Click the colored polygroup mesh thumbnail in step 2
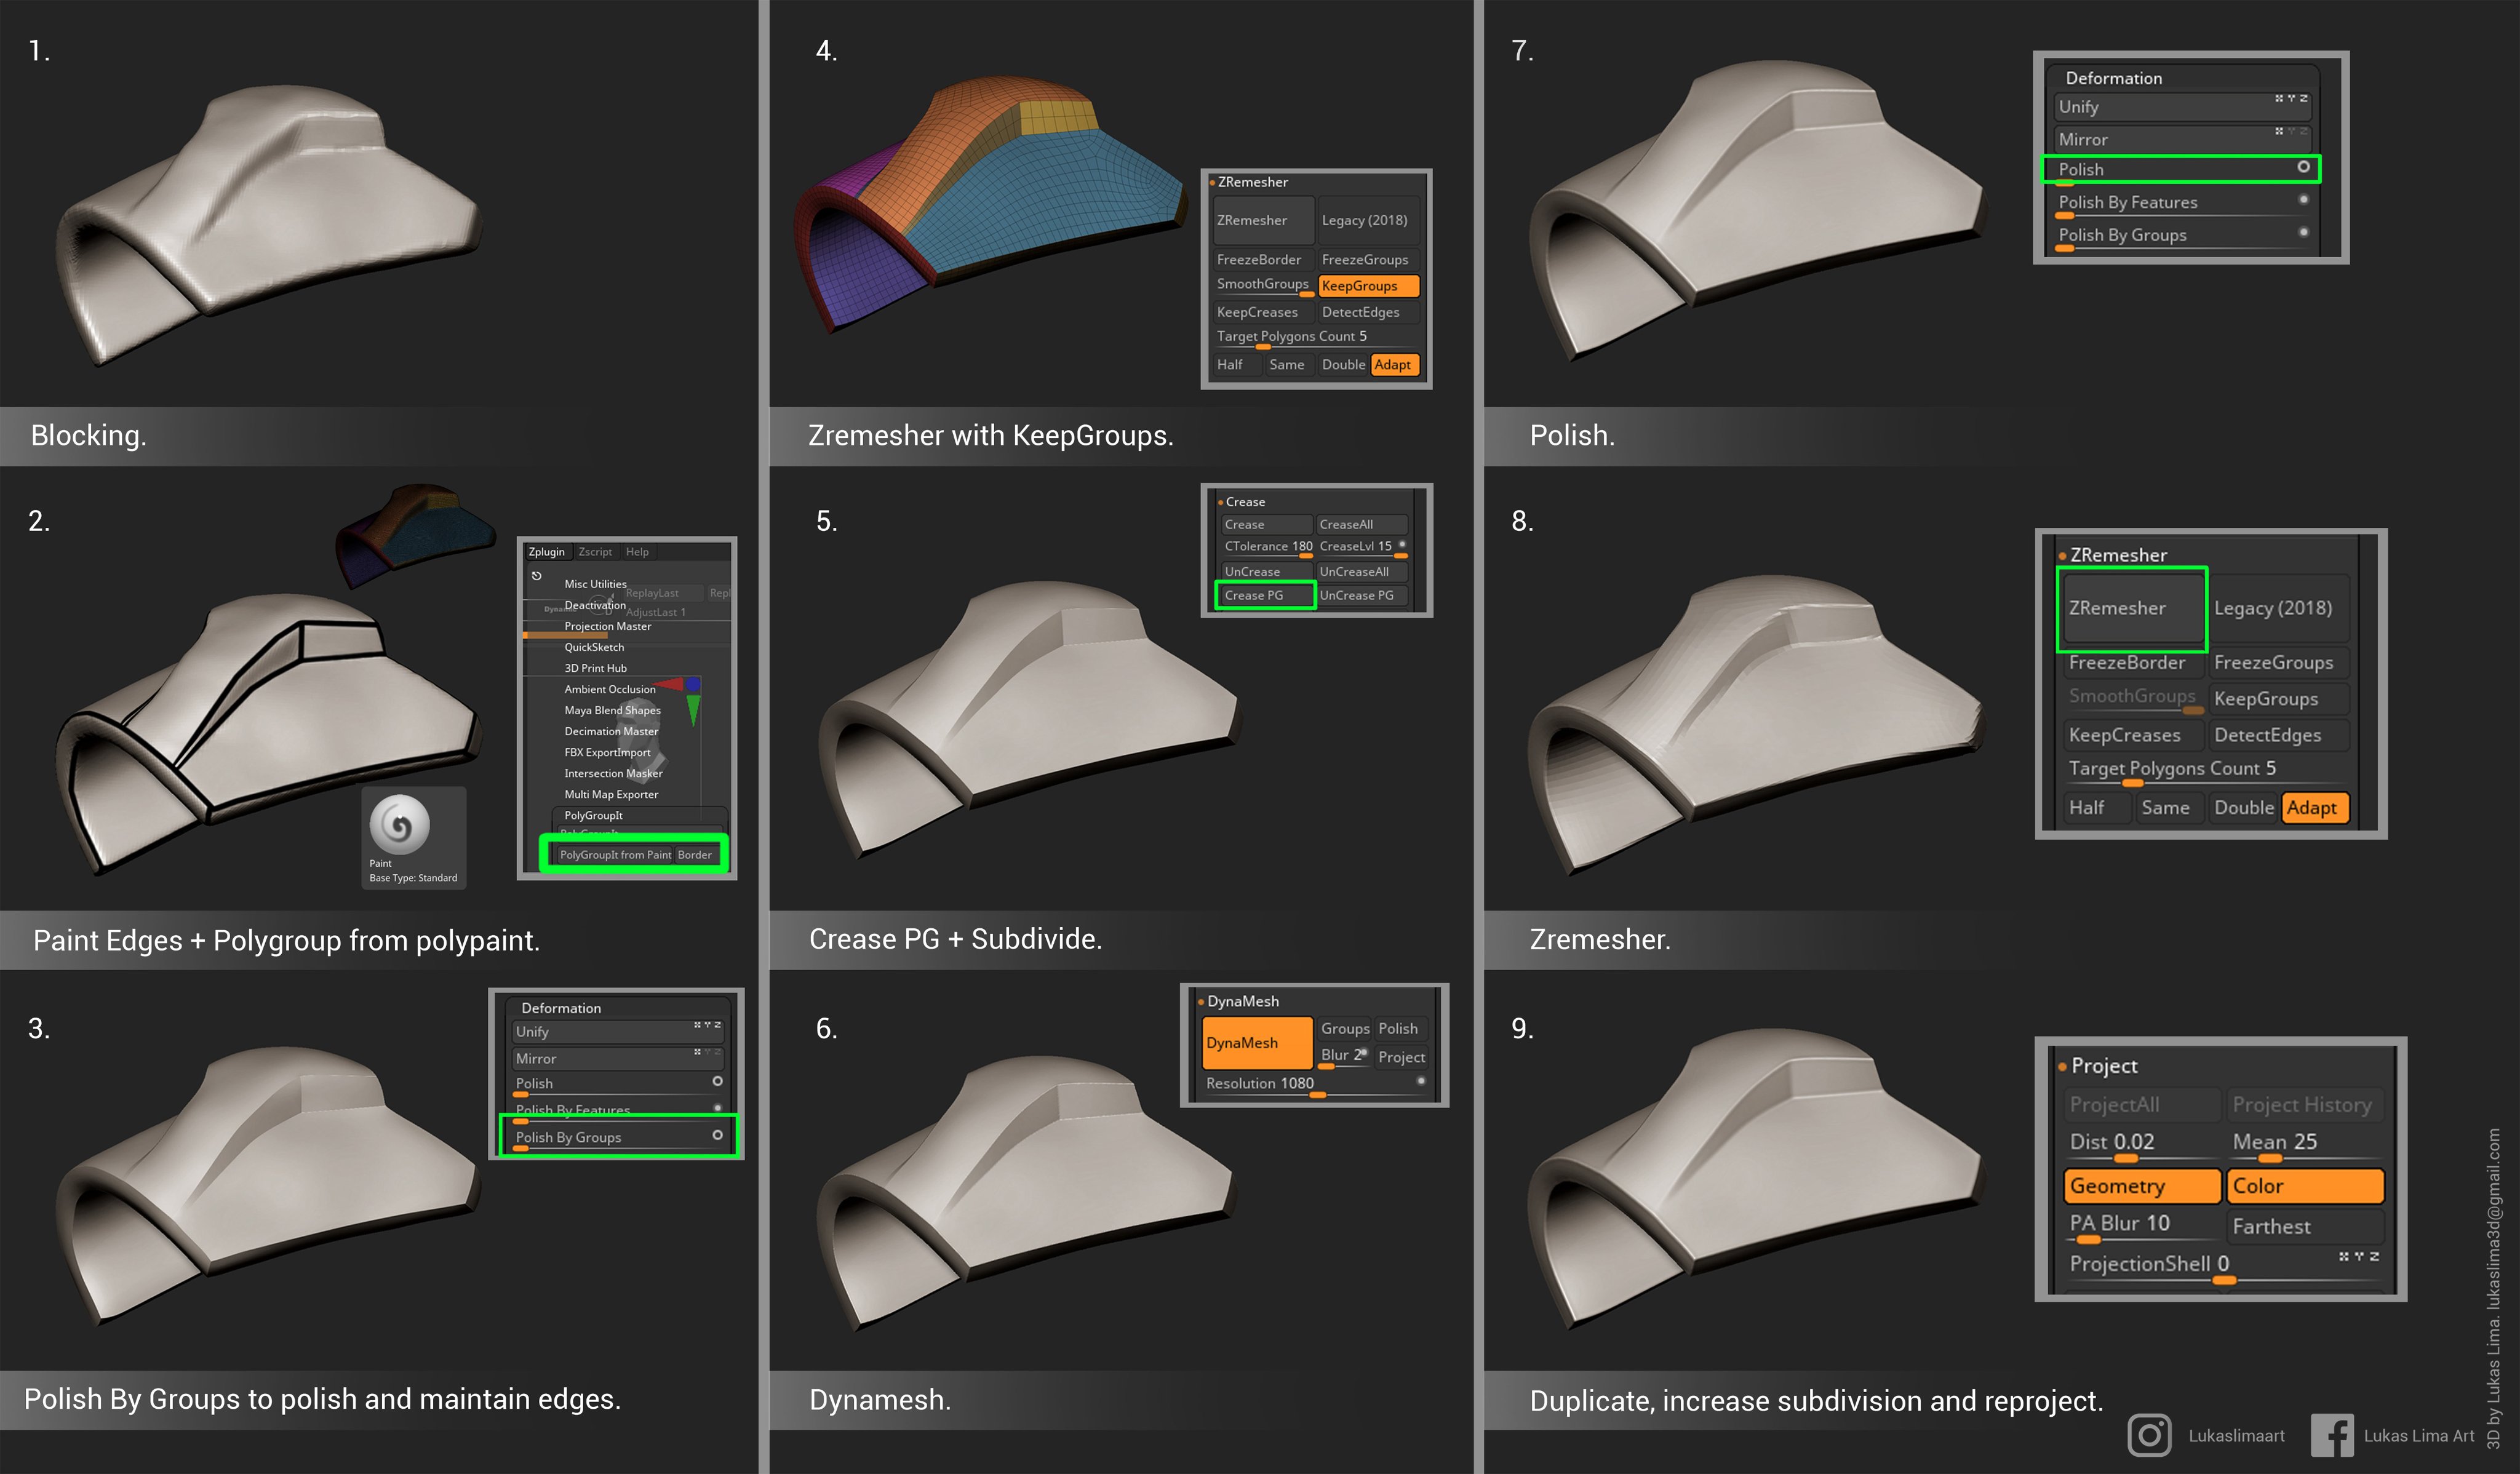 coord(415,535)
